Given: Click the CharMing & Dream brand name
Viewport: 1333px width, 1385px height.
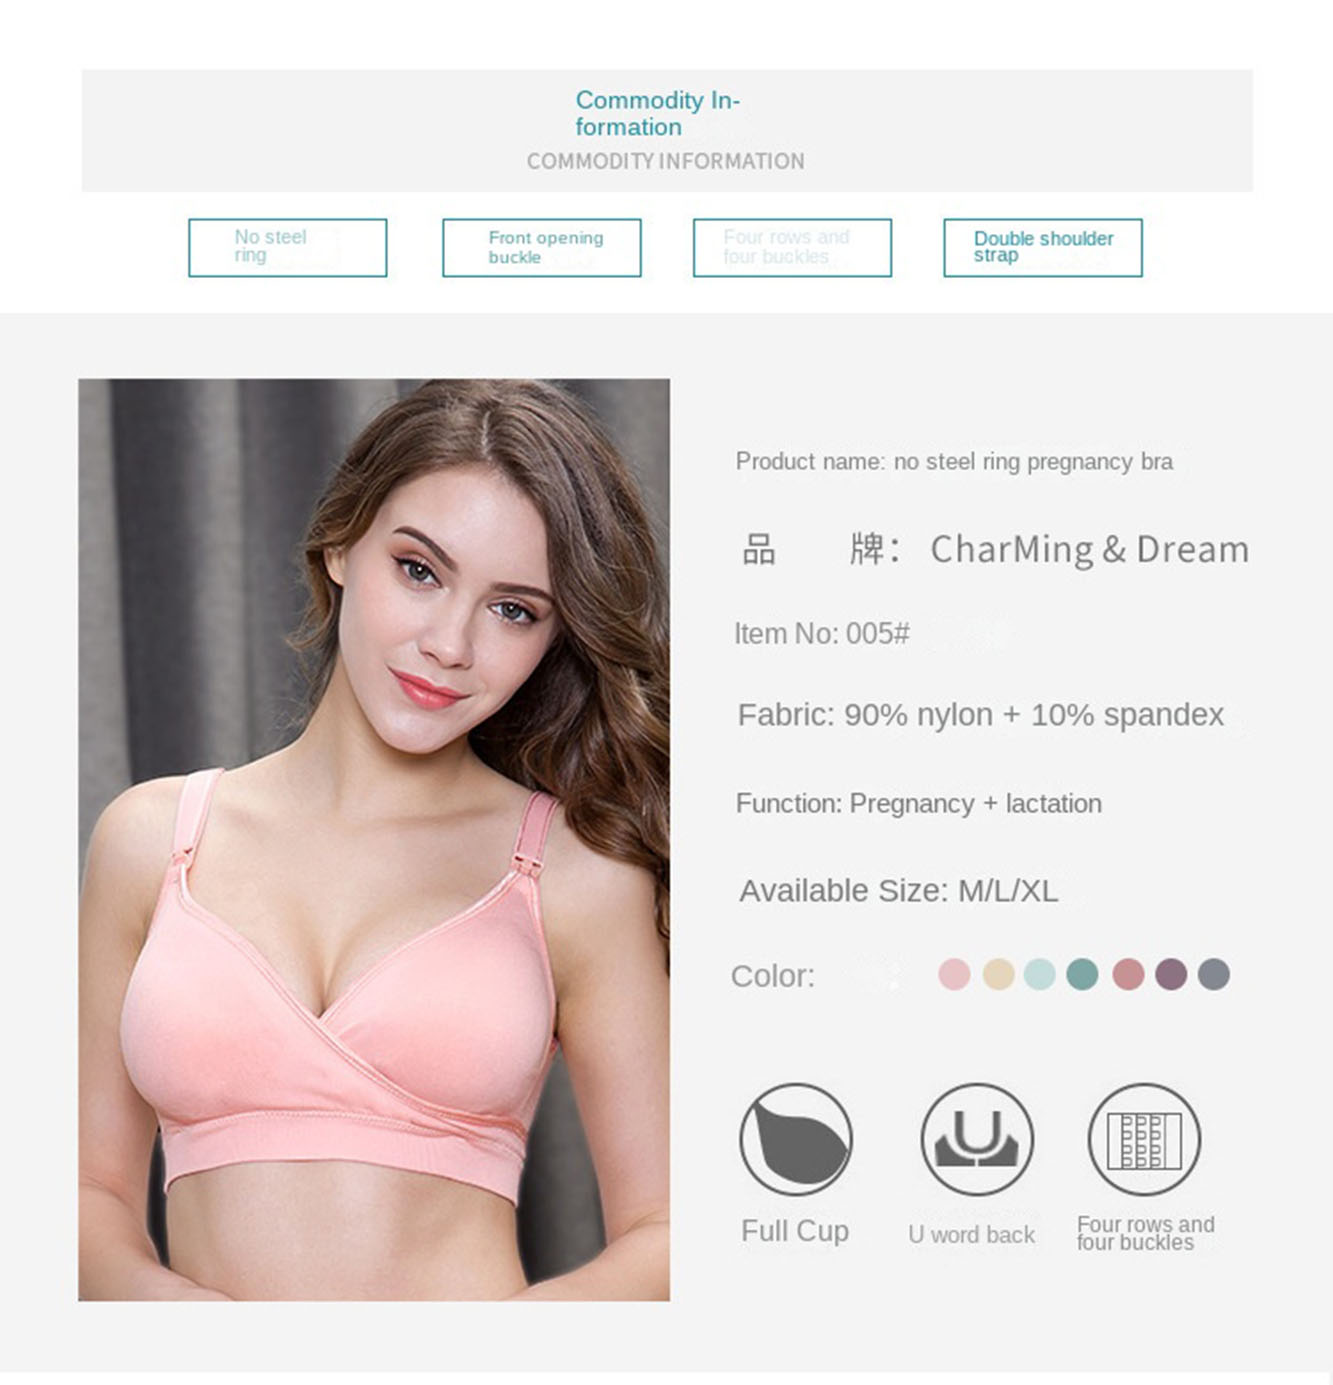Looking at the screenshot, I should coord(1090,549).
